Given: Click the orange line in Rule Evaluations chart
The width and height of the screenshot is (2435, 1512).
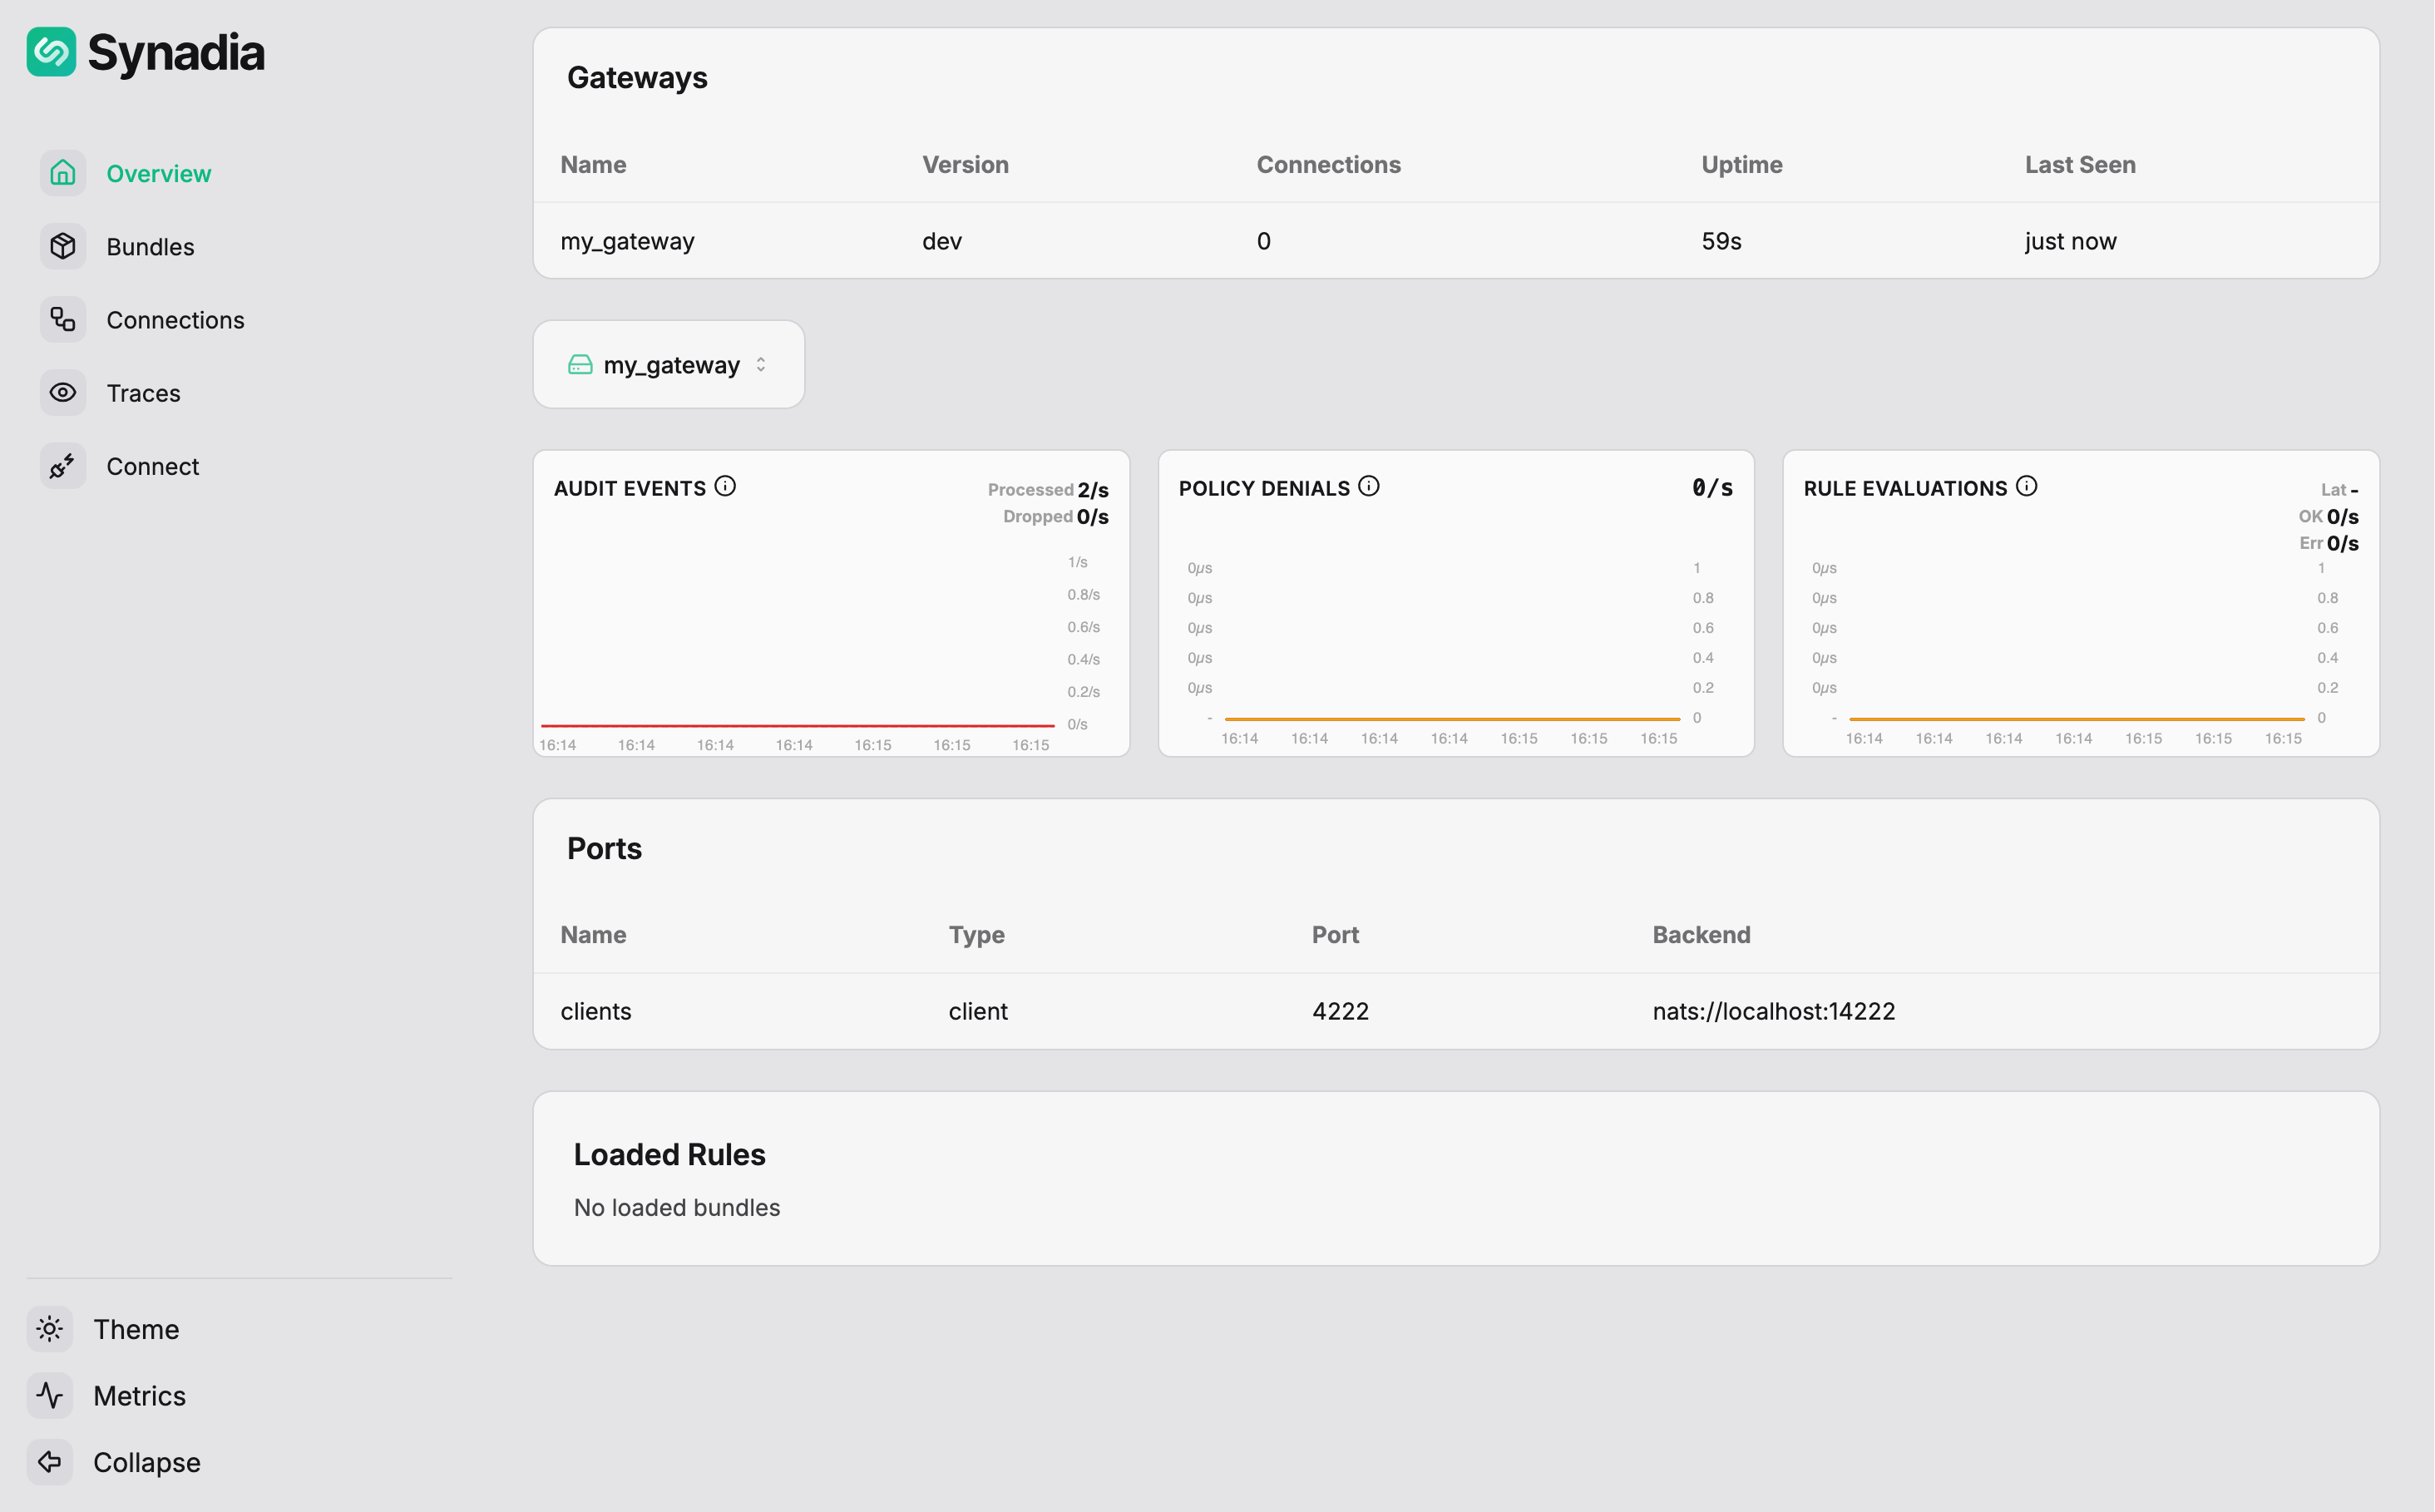Looking at the screenshot, I should coord(2077,718).
